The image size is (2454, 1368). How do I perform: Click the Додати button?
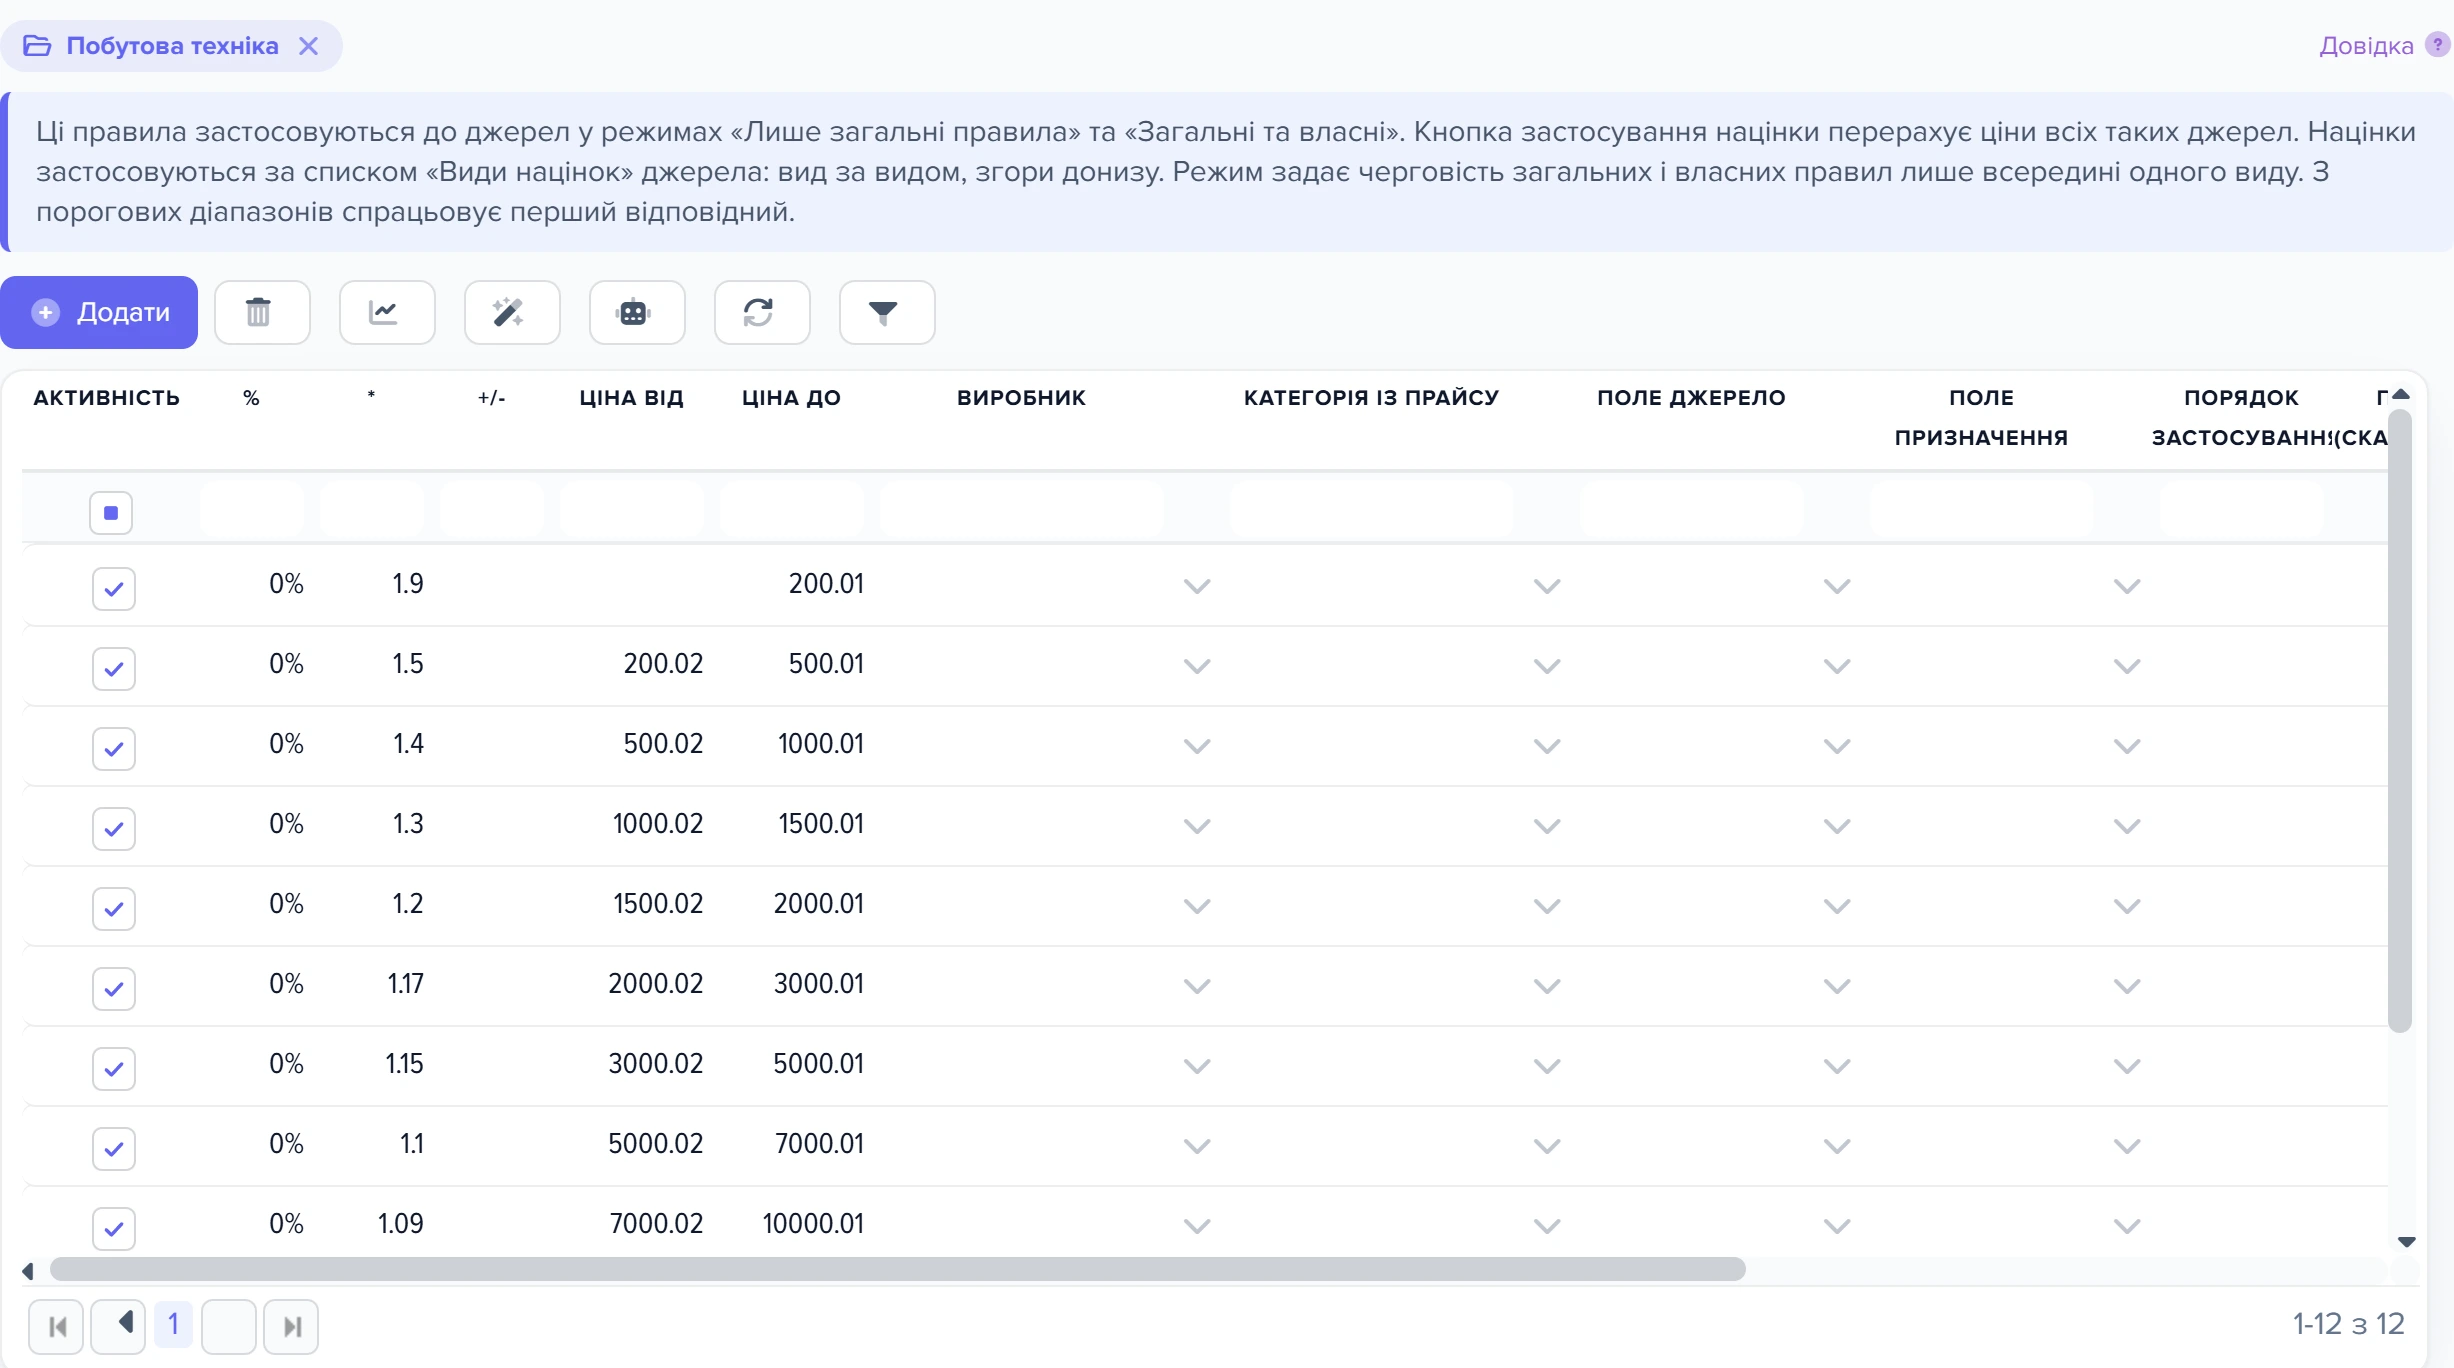coord(99,313)
